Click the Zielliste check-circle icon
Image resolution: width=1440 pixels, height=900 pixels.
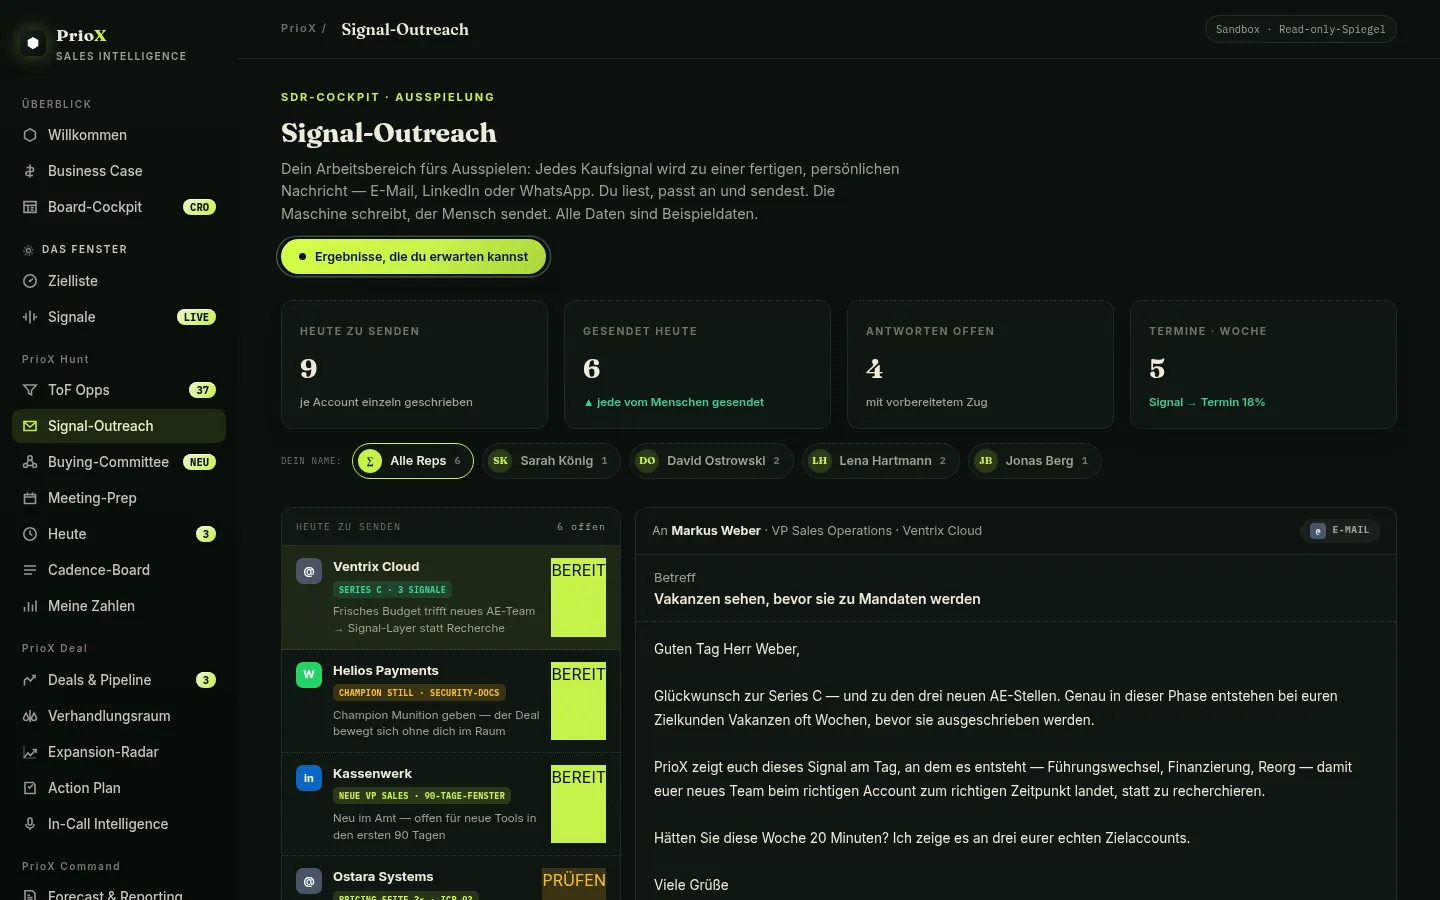coord(30,281)
